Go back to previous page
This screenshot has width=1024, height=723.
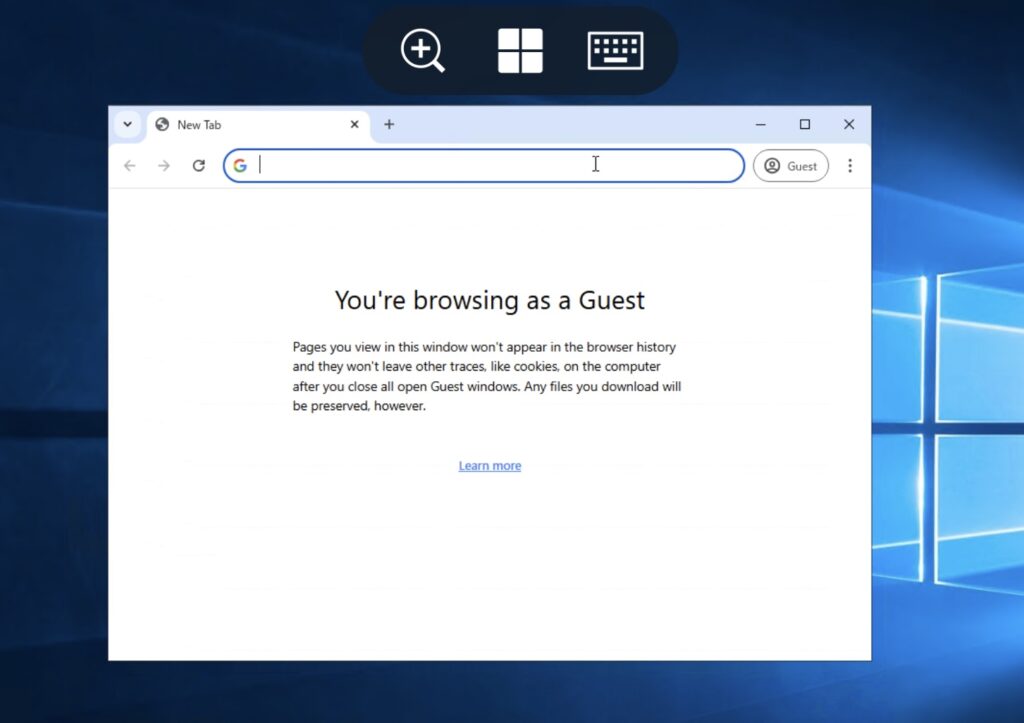coord(130,166)
